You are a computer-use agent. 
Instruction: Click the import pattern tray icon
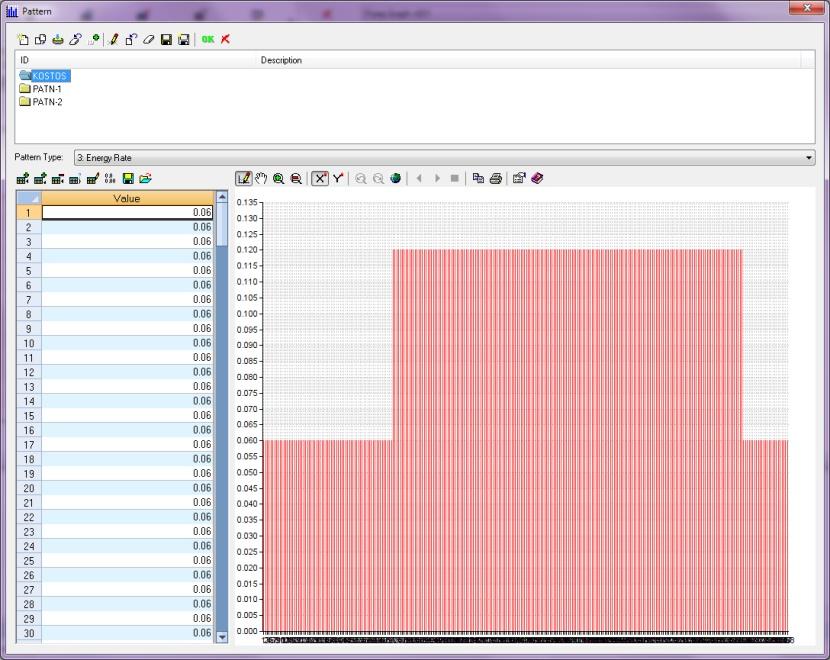coord(58,39)
